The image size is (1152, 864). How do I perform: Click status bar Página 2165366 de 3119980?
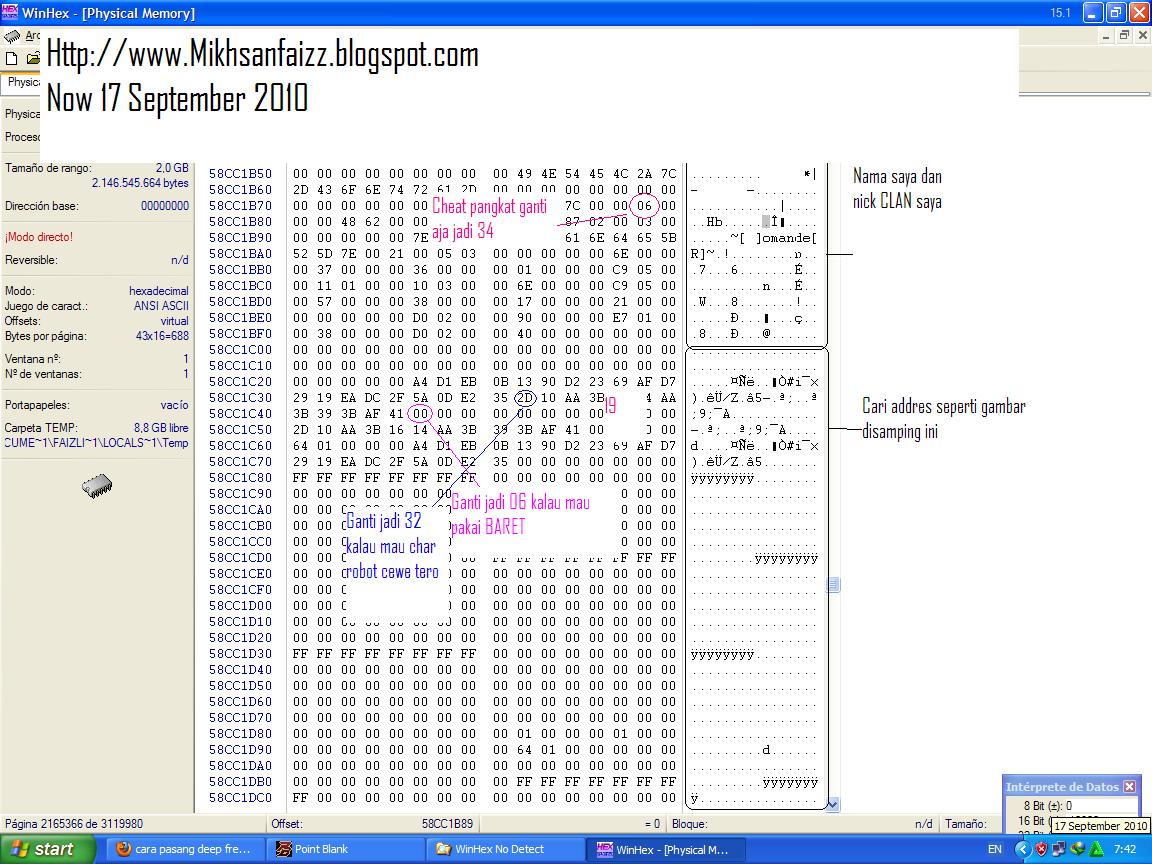74,824
